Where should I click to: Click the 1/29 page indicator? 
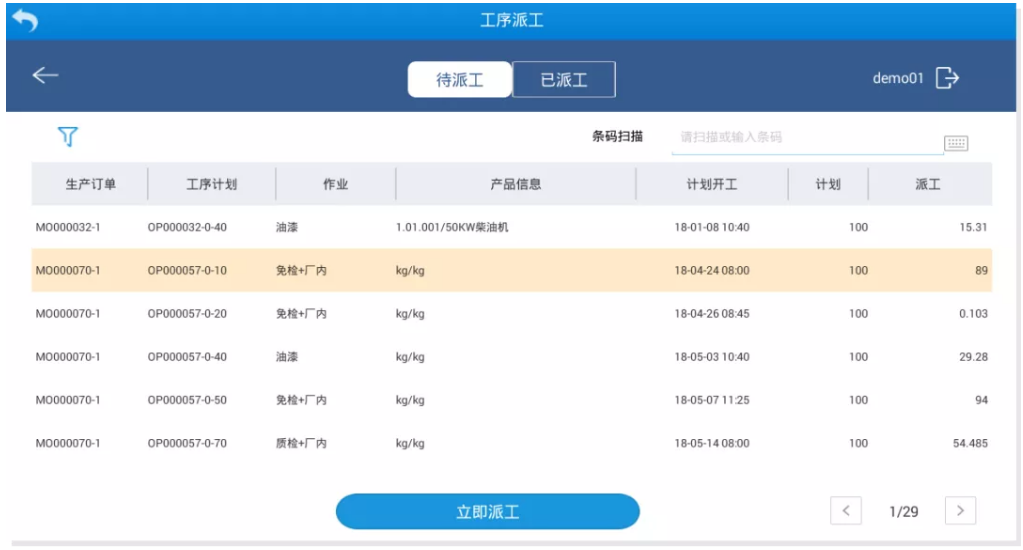pyautogui.click(x=904, y=512)
